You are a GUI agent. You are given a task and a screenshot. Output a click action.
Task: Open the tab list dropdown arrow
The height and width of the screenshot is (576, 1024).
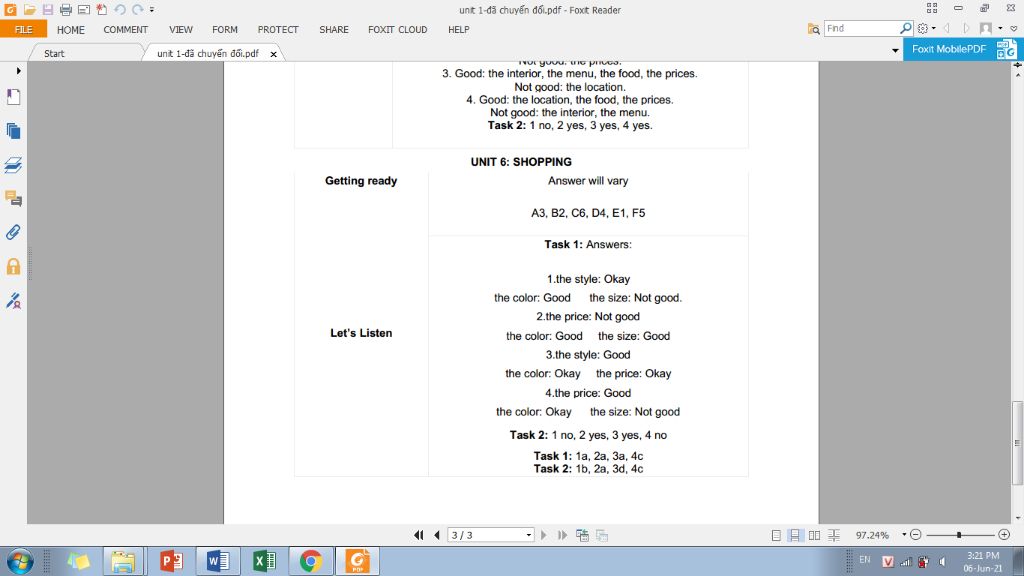pos(895,50)
